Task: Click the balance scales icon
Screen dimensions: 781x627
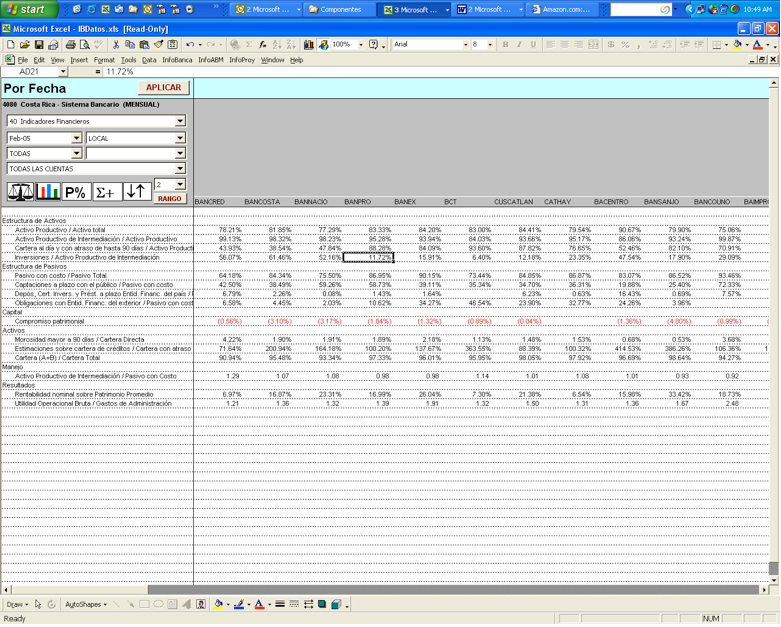Action: click(x=20, y=191)
